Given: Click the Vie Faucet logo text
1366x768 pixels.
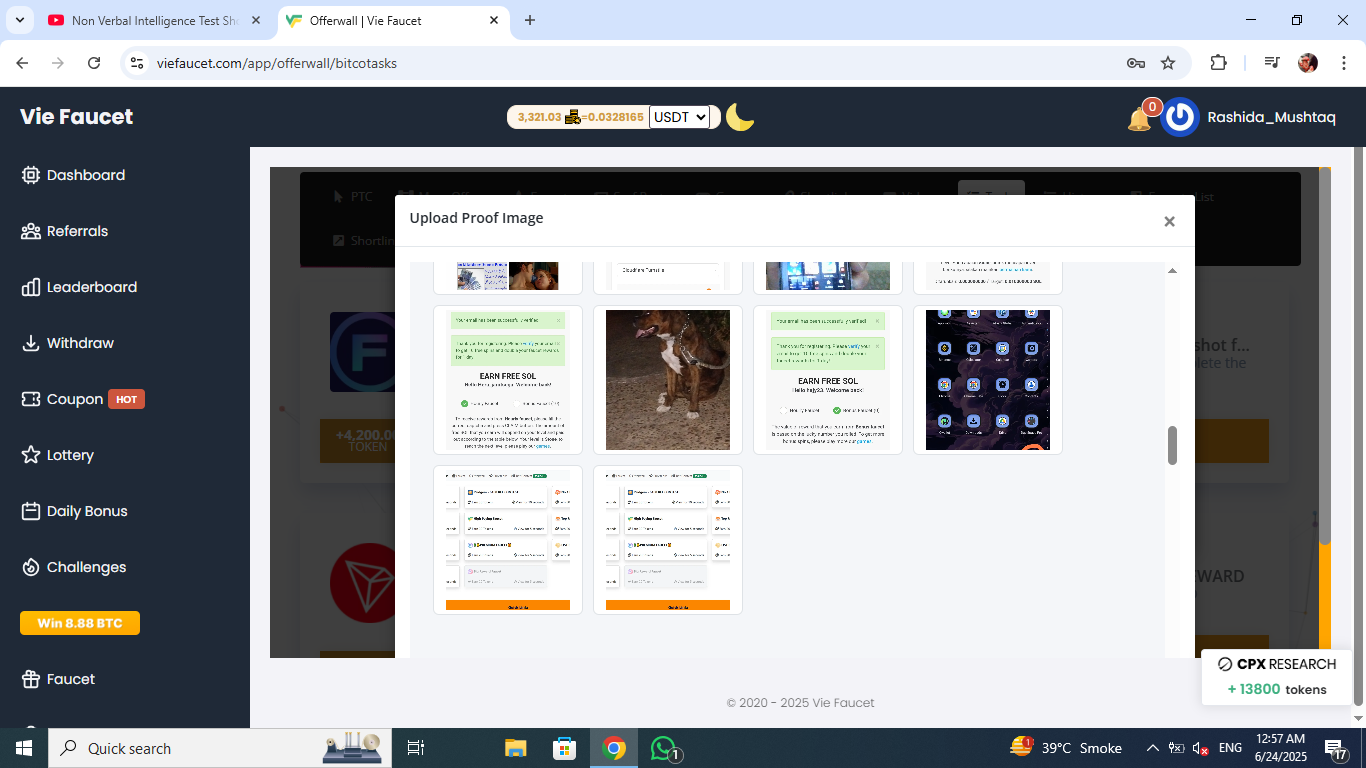Looking at the screenshot, I should click(x=77, y=117).
